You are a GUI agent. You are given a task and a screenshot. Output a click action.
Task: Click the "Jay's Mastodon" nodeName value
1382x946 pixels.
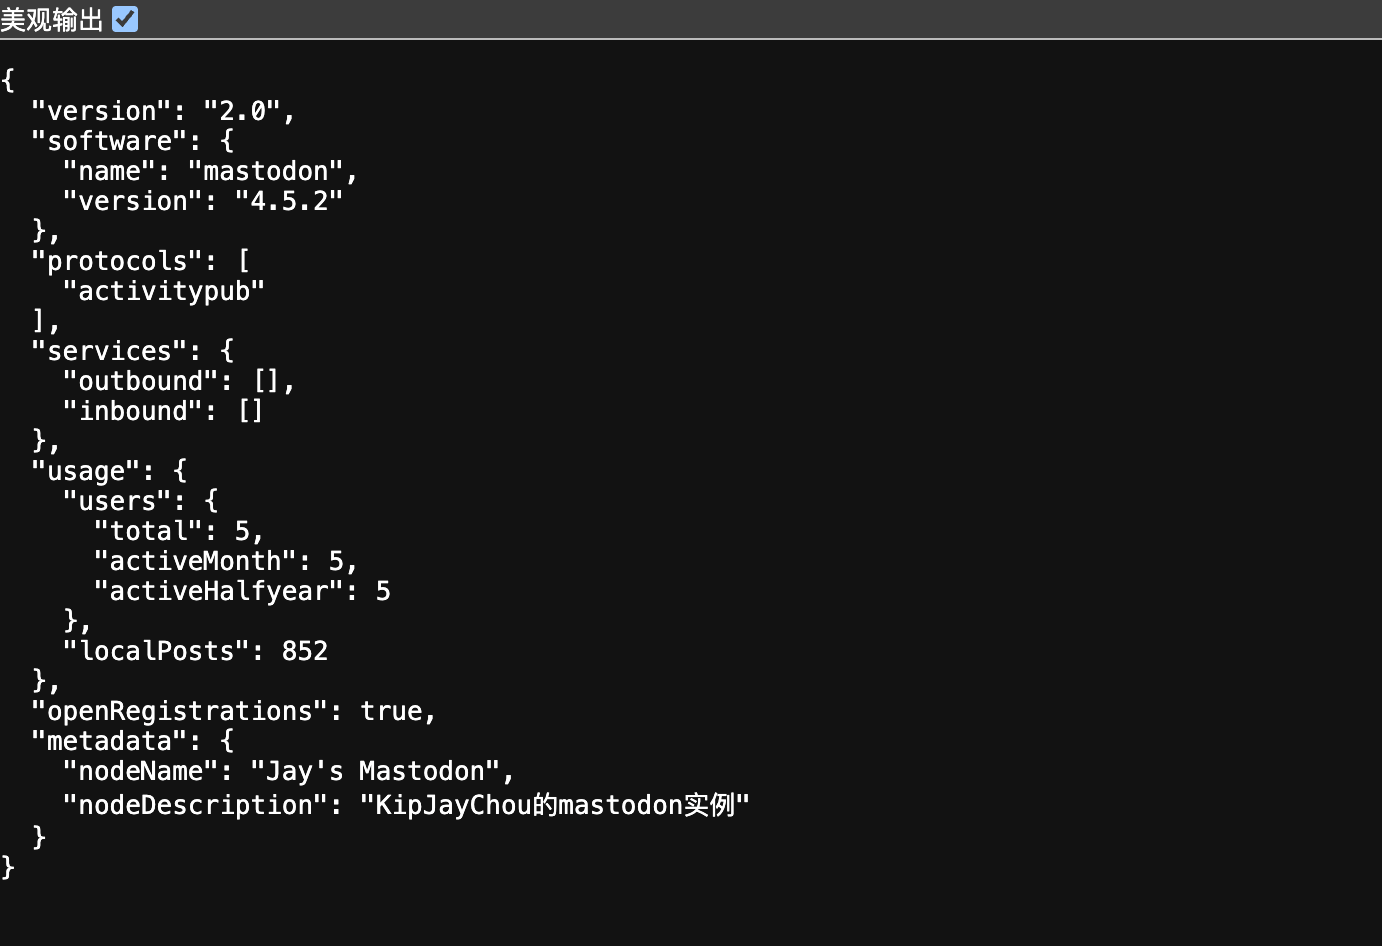(x=374, y=771)
